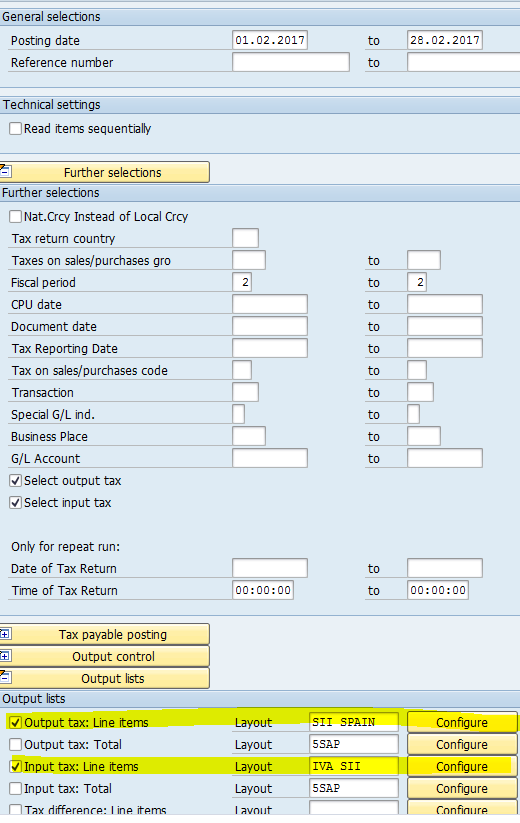Uncheck Select output tax
520x823 pixels.
16,480
